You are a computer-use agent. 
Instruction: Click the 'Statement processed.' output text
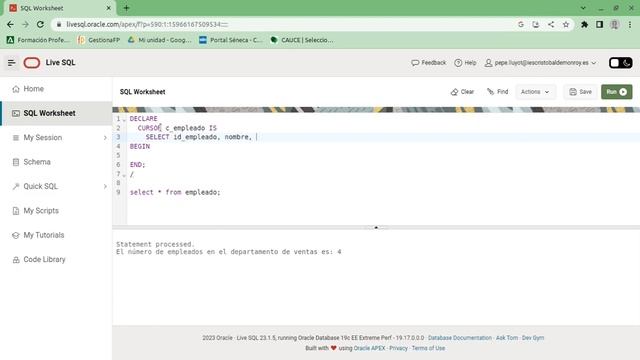(155, 244)
